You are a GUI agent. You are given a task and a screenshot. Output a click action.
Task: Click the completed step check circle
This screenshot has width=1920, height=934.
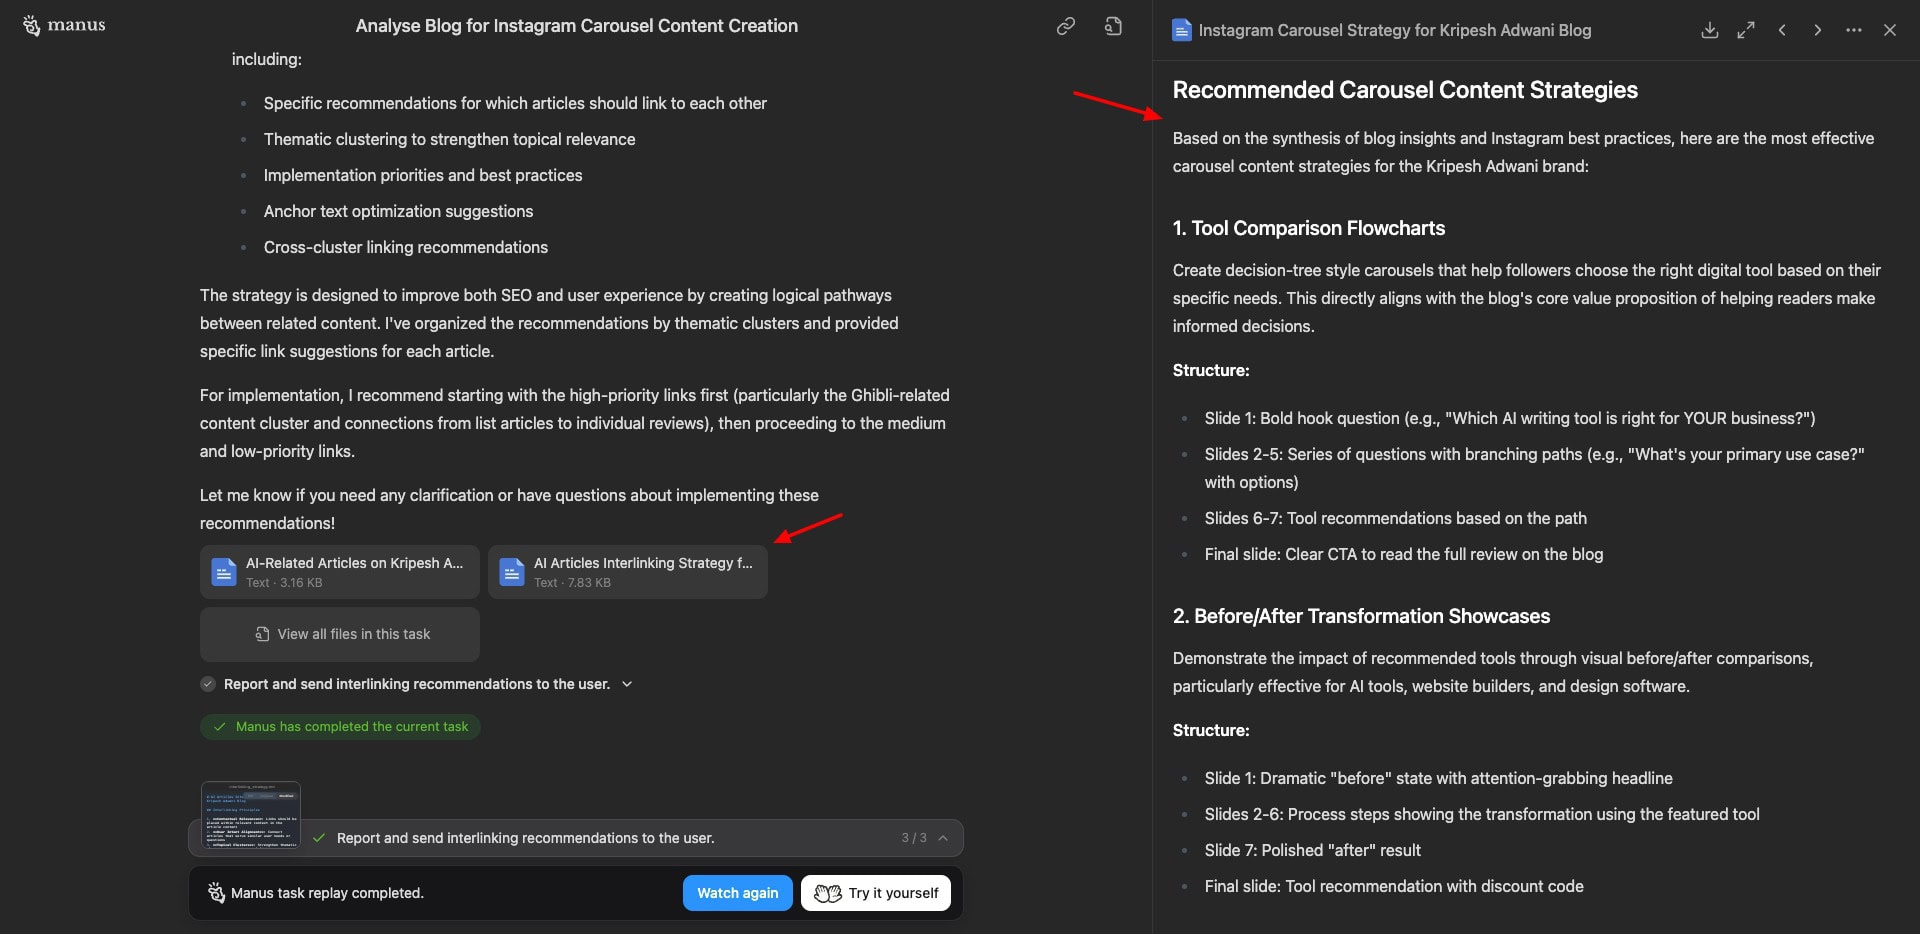point(208,684)
